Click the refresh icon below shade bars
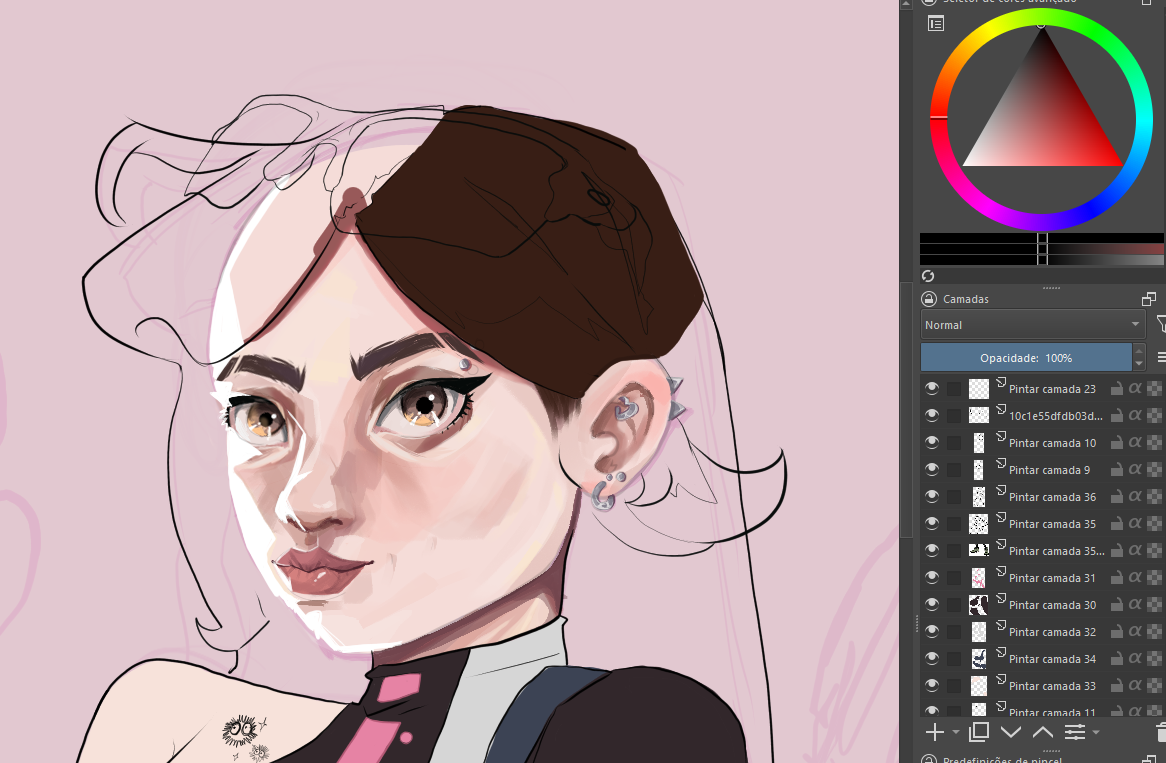 point(928,276)
